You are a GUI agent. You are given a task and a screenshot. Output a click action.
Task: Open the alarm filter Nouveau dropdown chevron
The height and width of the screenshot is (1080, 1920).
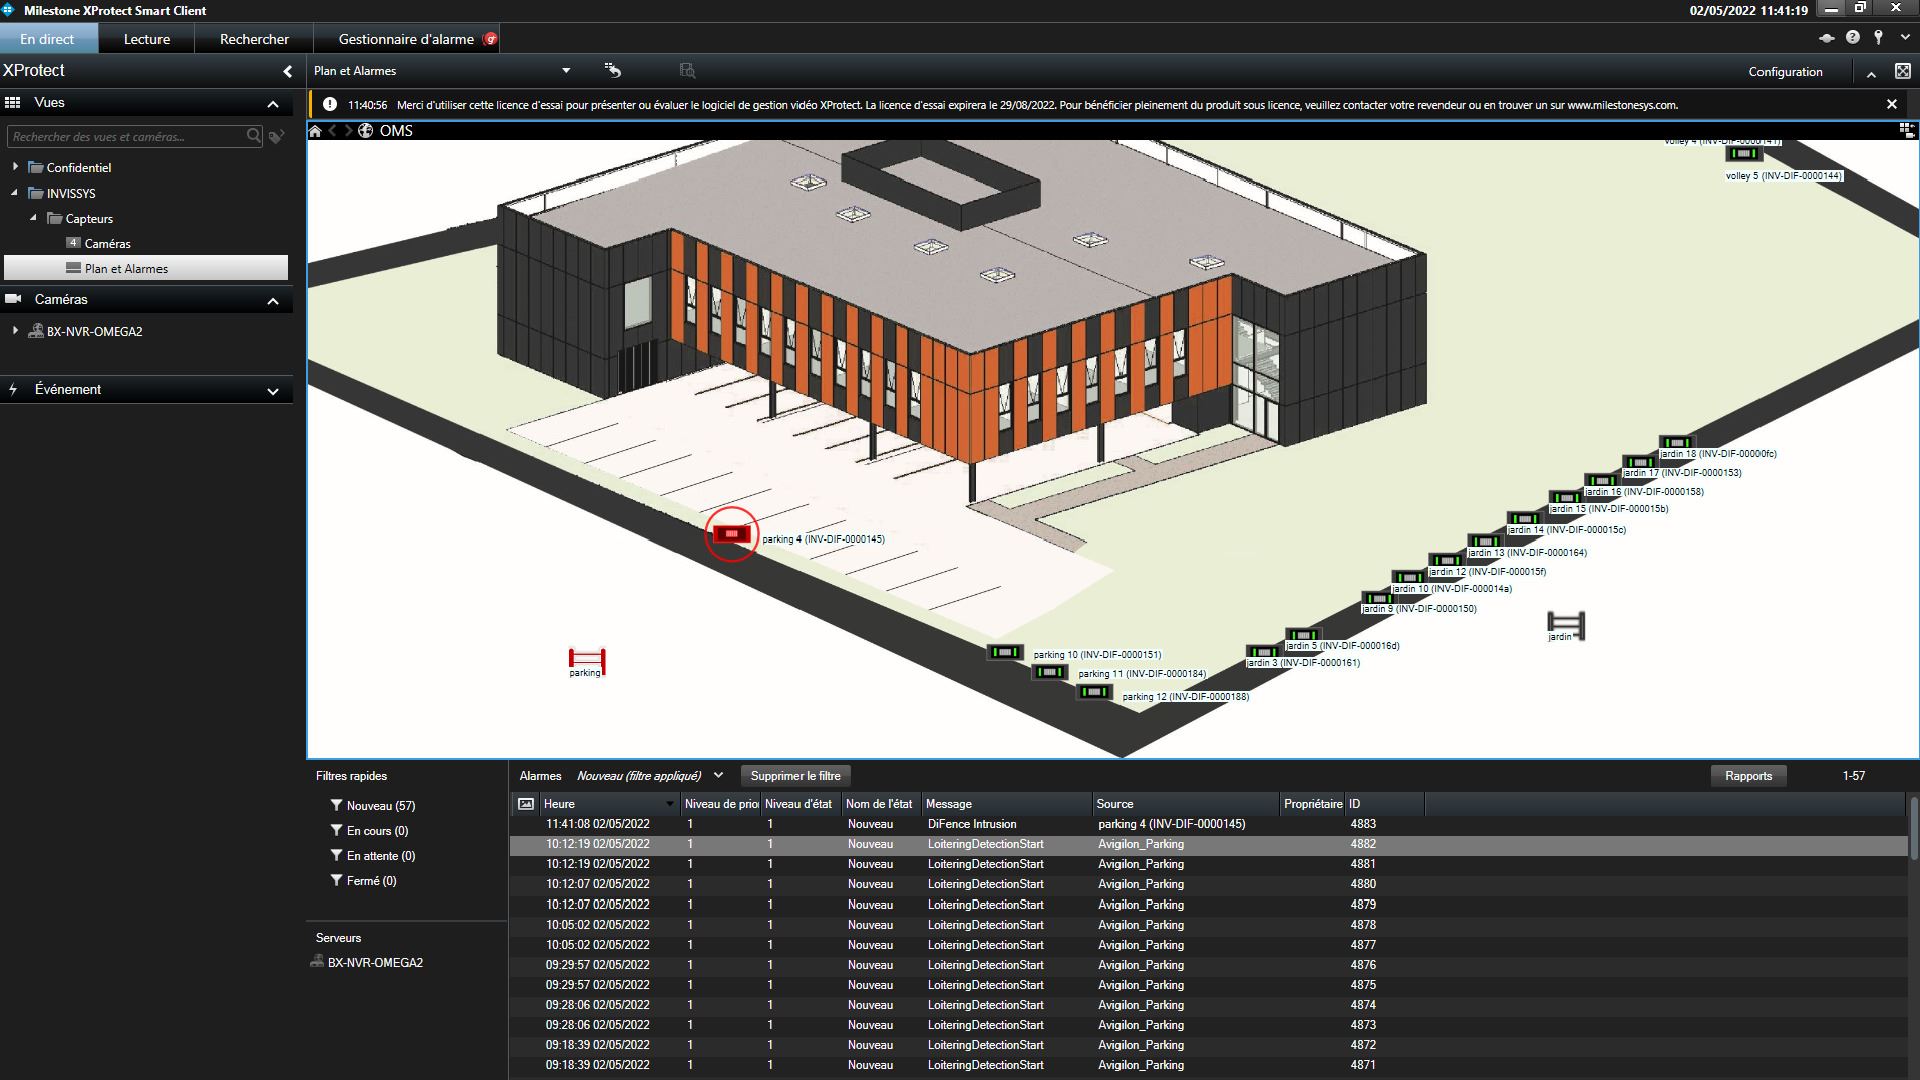[x=718, y=776]
